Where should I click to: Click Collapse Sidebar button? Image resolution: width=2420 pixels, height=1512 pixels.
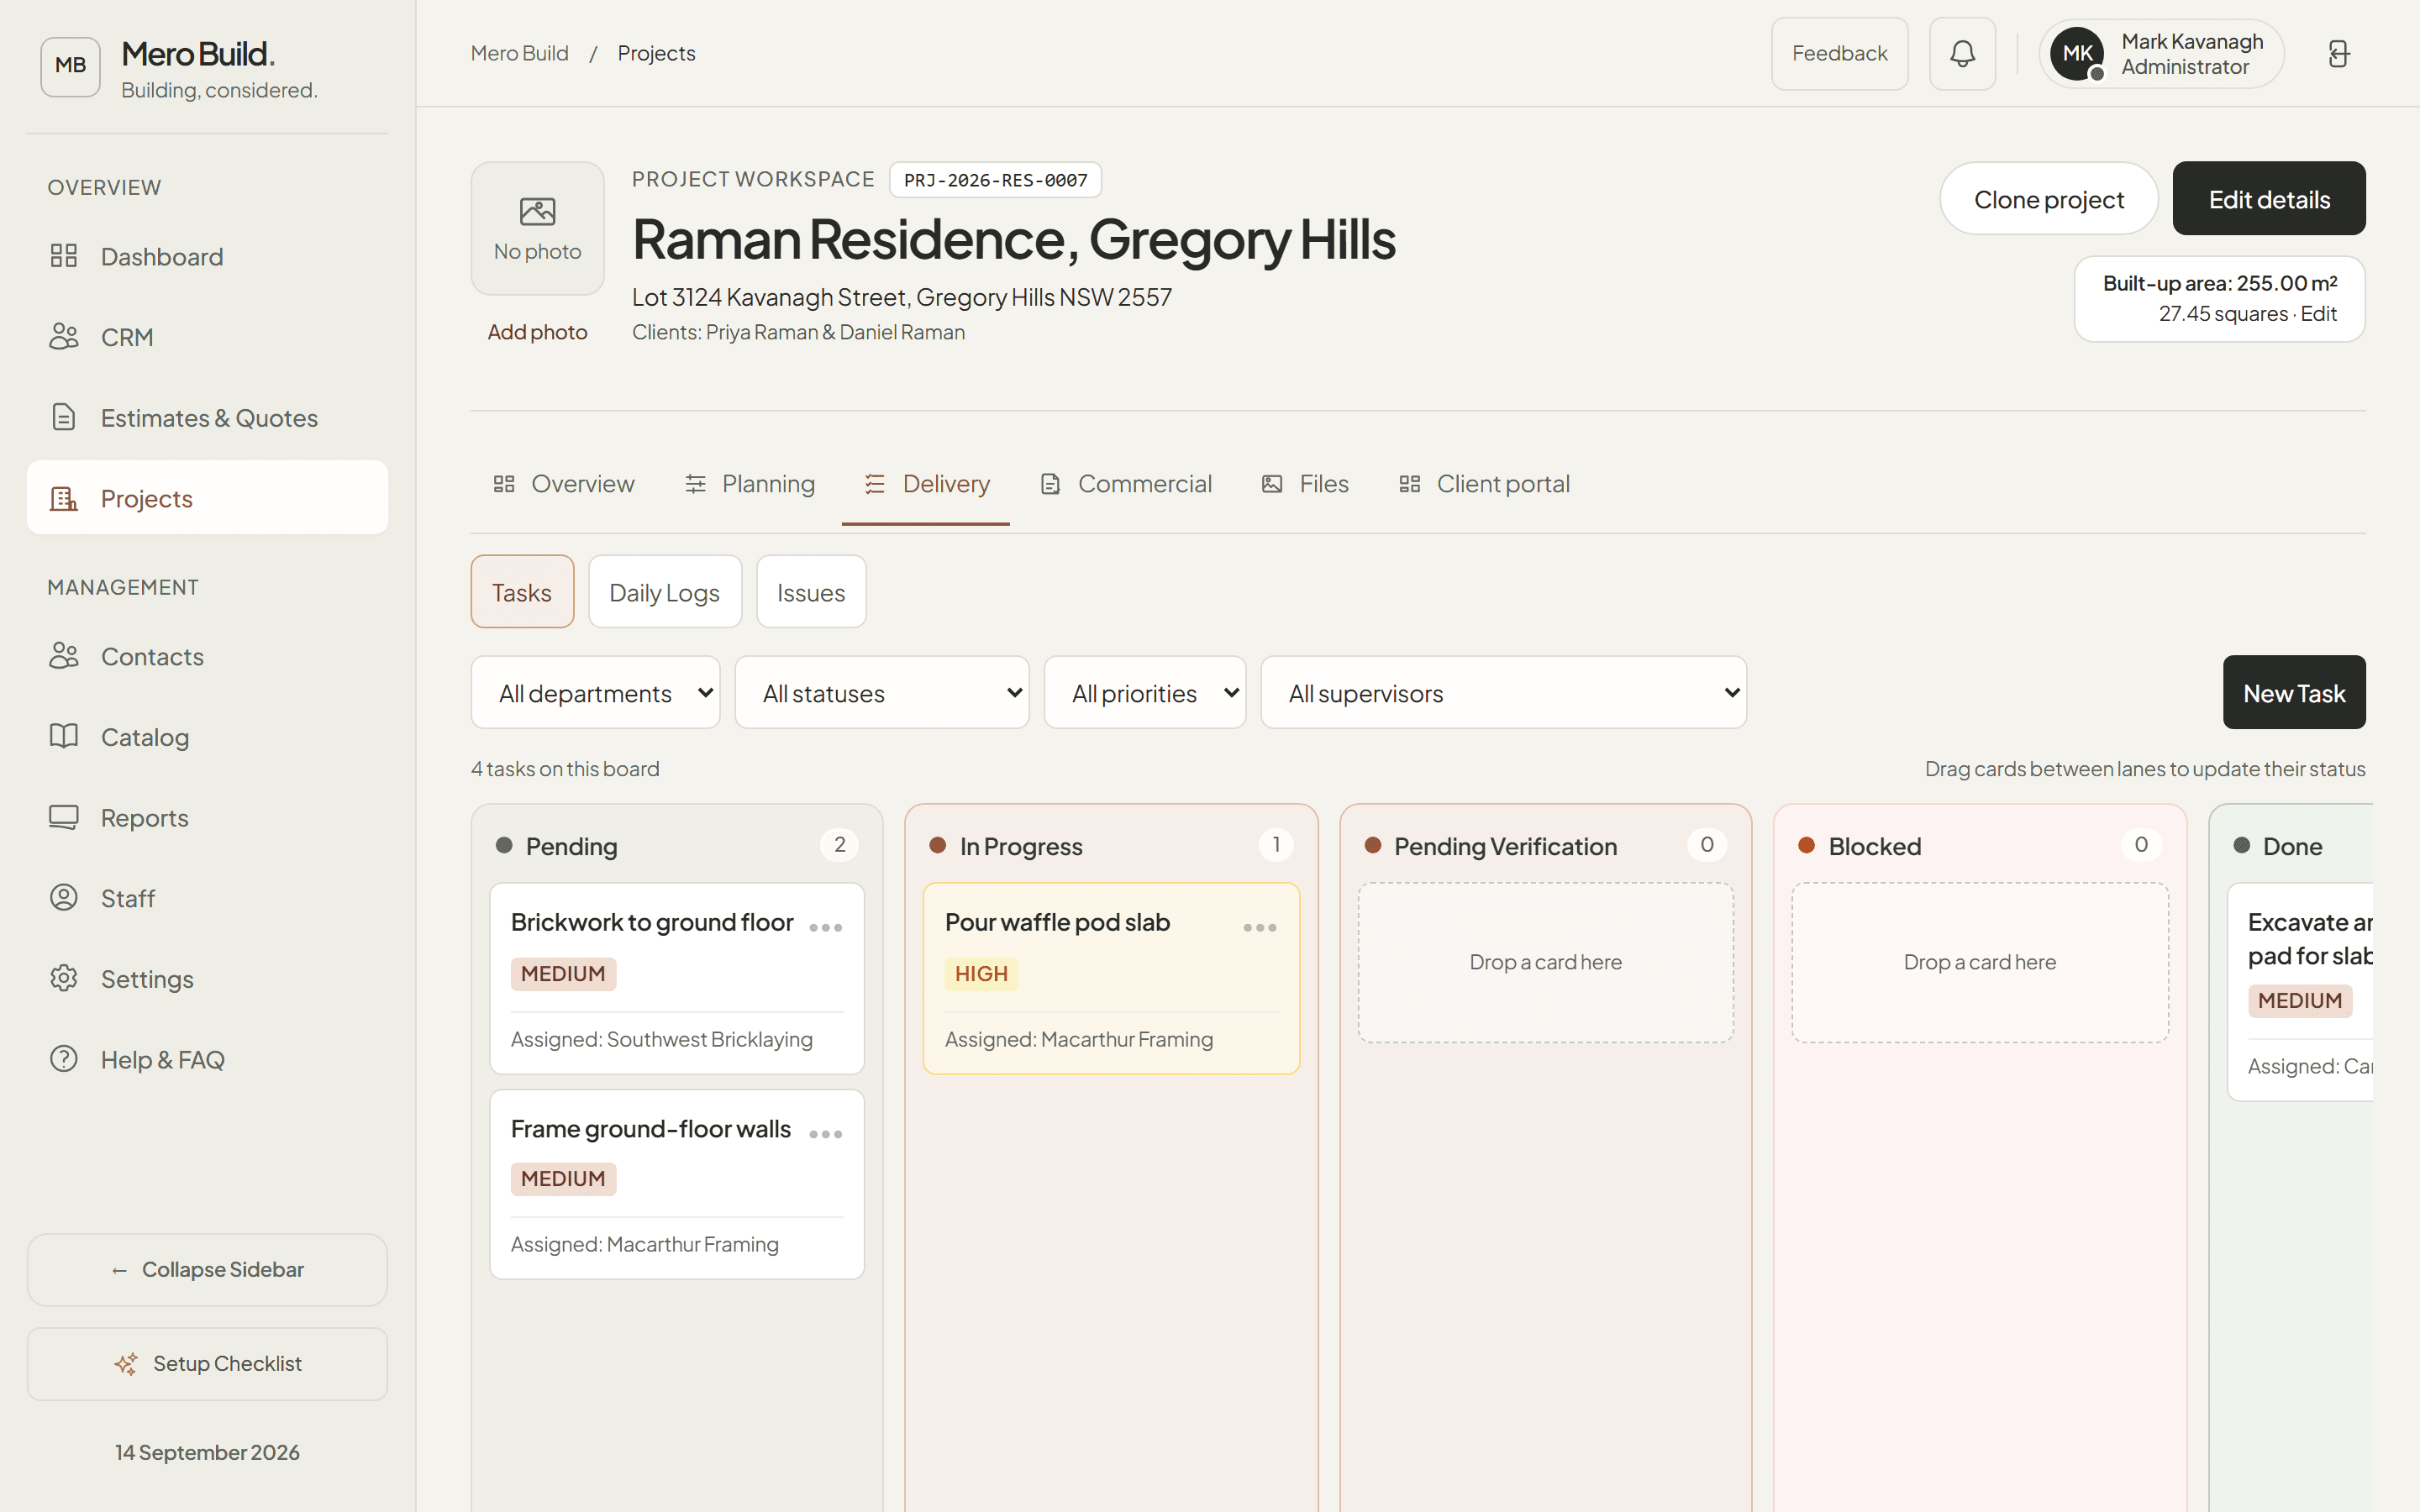click(x=207, y=1269)
